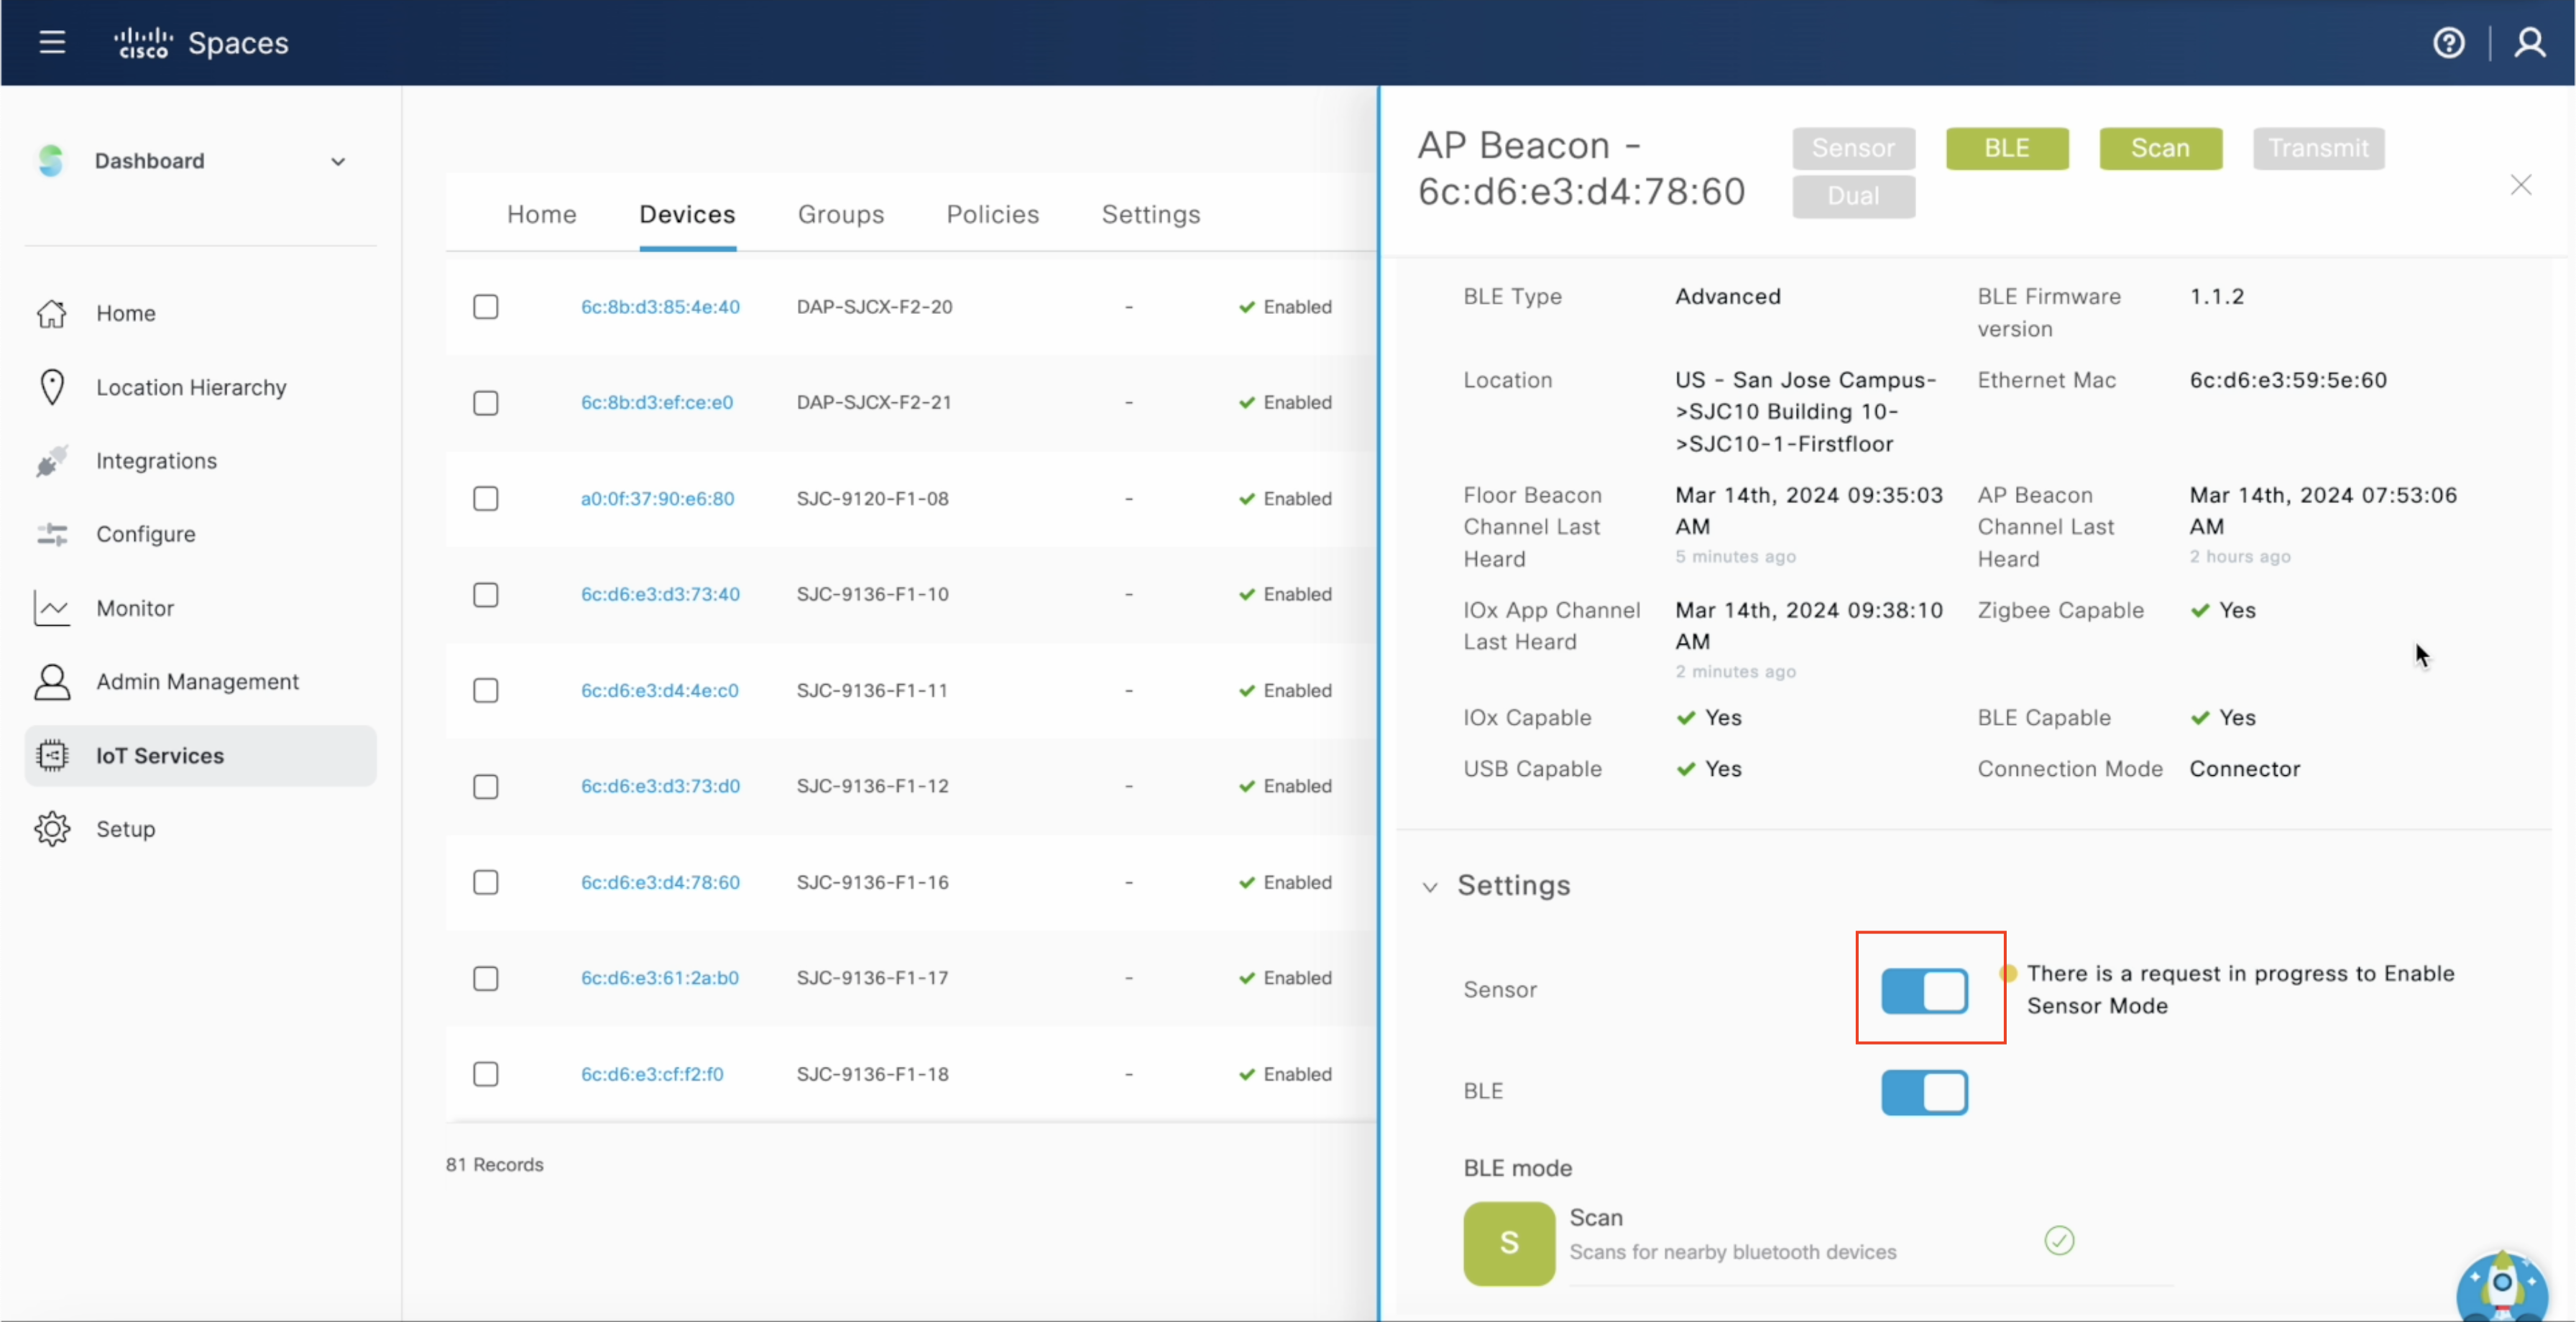Collapse the Settings section chevron
Screen dimensions: 2576x1322
(1430, 887)
